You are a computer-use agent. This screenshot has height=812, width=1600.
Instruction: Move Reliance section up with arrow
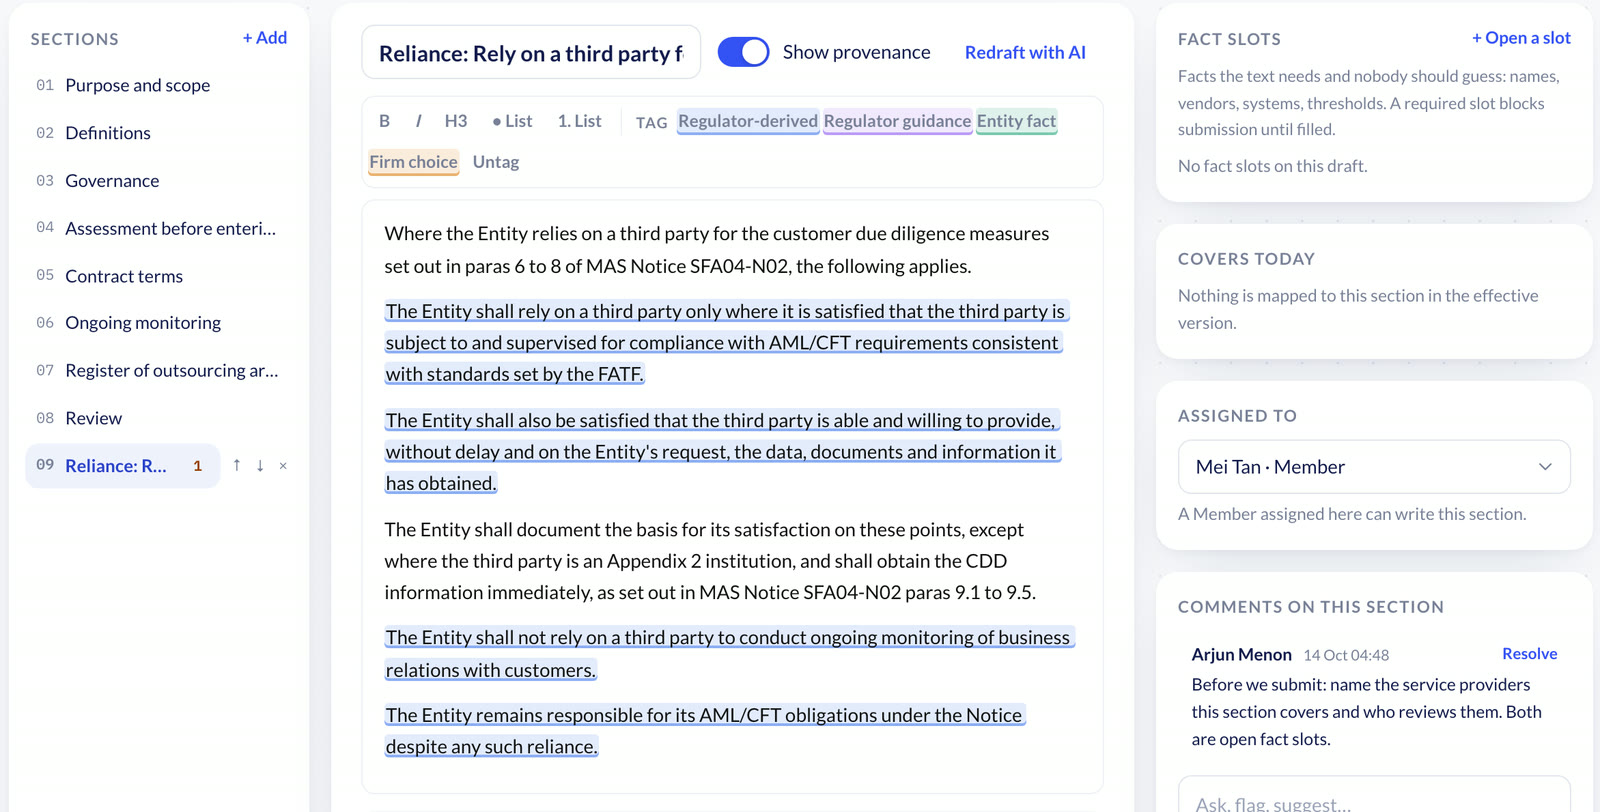click(x=237, y=465)
